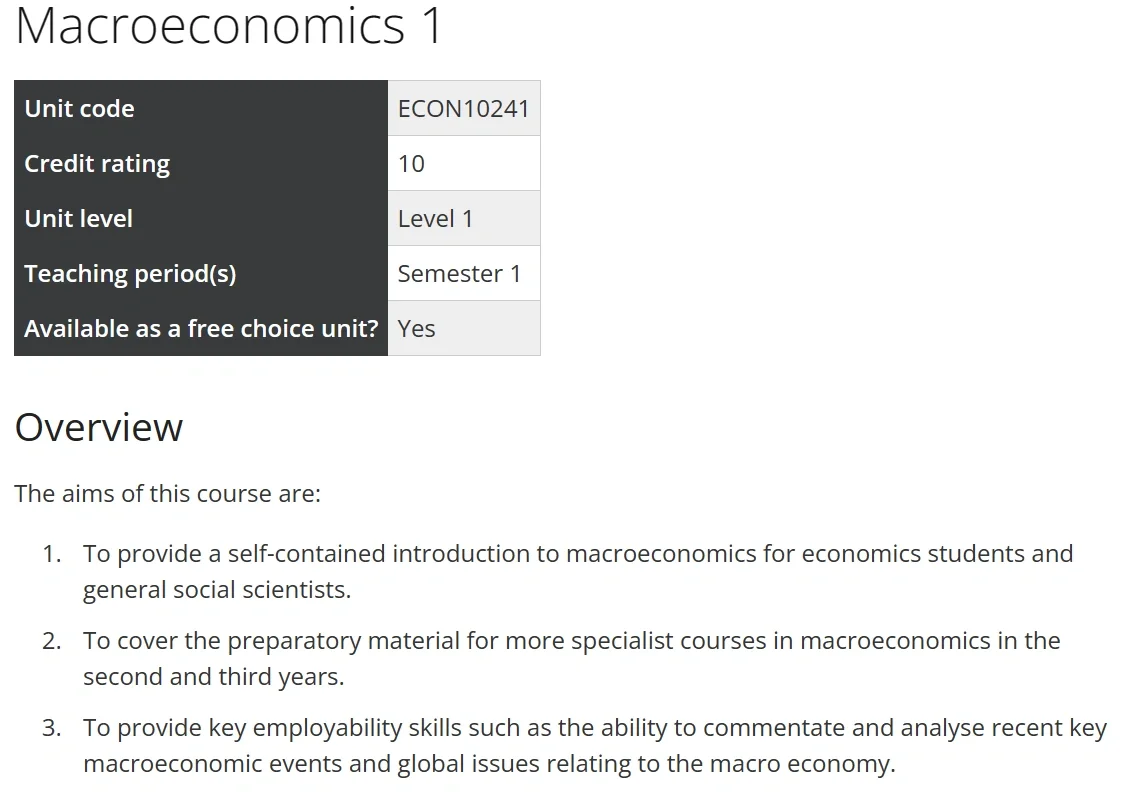Click the Unit level row label
The width and height of the screenshot is (1126, 793).
click(x=78, y=219)
